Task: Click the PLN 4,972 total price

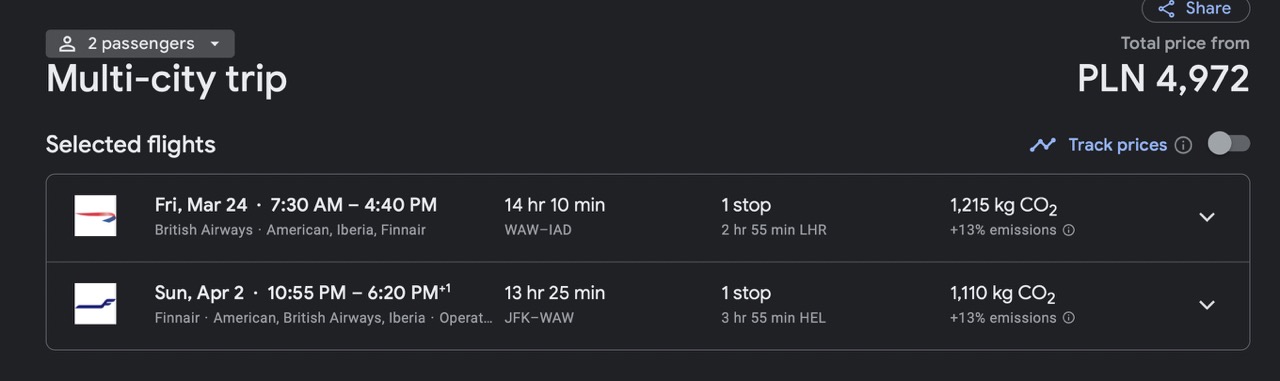Action: (1163, 78)
